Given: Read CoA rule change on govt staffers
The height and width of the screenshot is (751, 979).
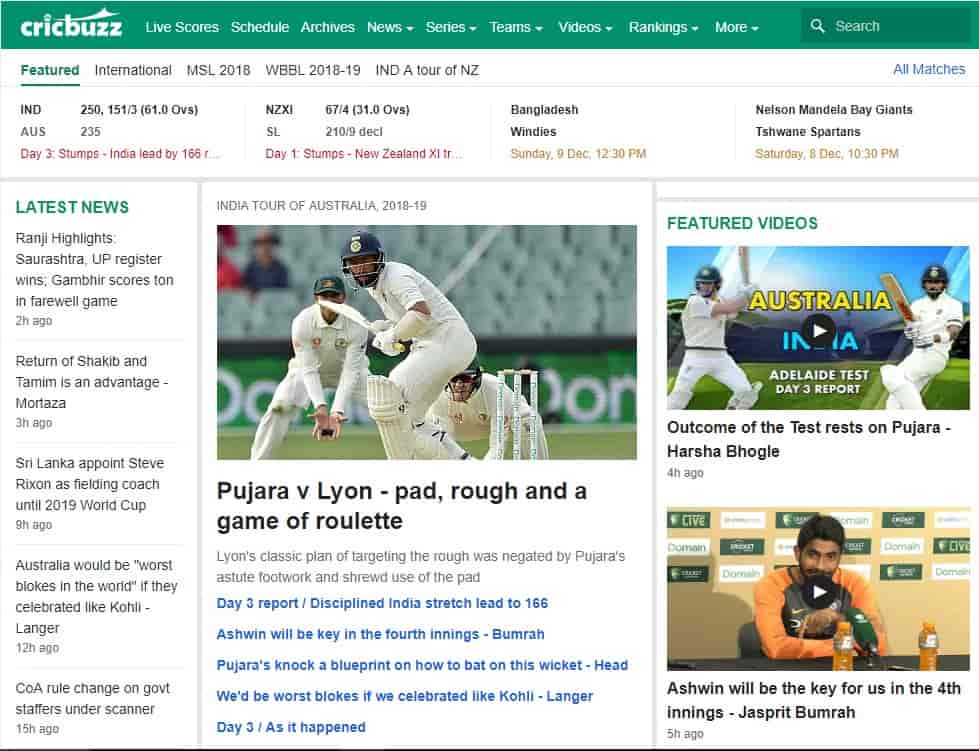Looking at the screenshot, I should 92,699.
